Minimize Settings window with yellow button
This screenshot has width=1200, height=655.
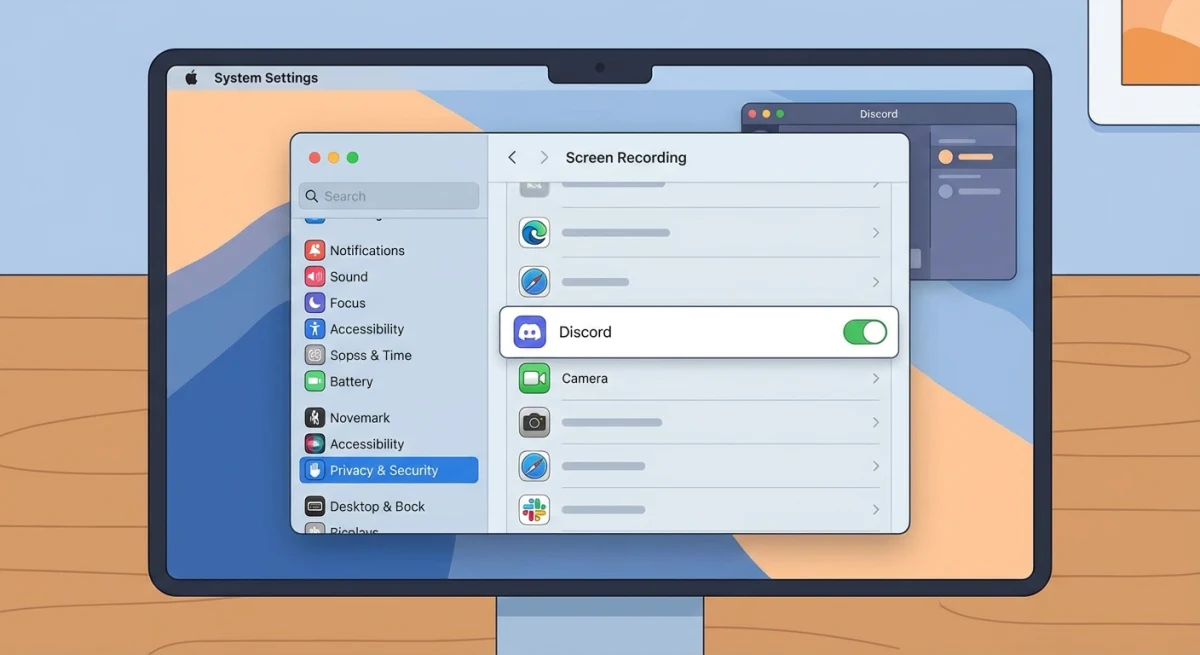(x=334, y=158)
